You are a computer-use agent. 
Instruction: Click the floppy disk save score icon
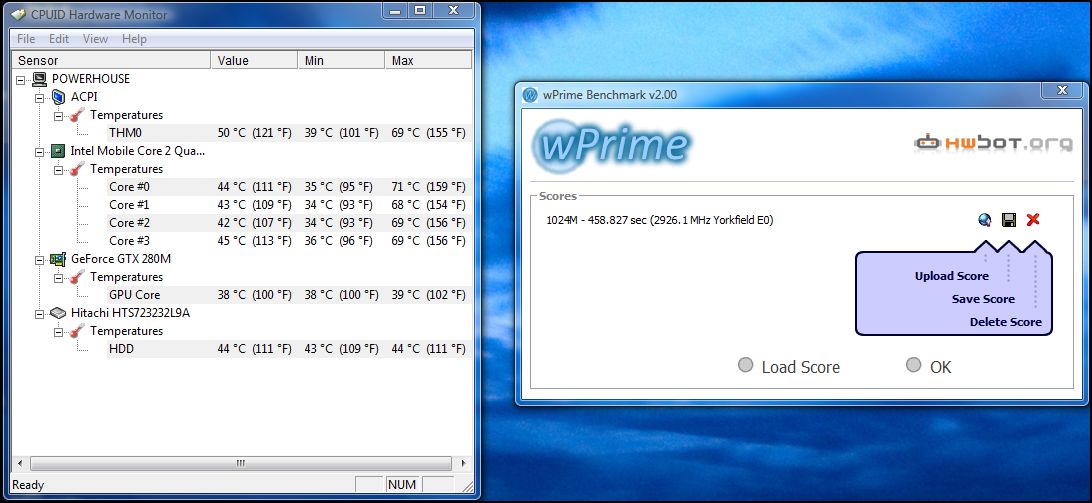[1008, 220]
